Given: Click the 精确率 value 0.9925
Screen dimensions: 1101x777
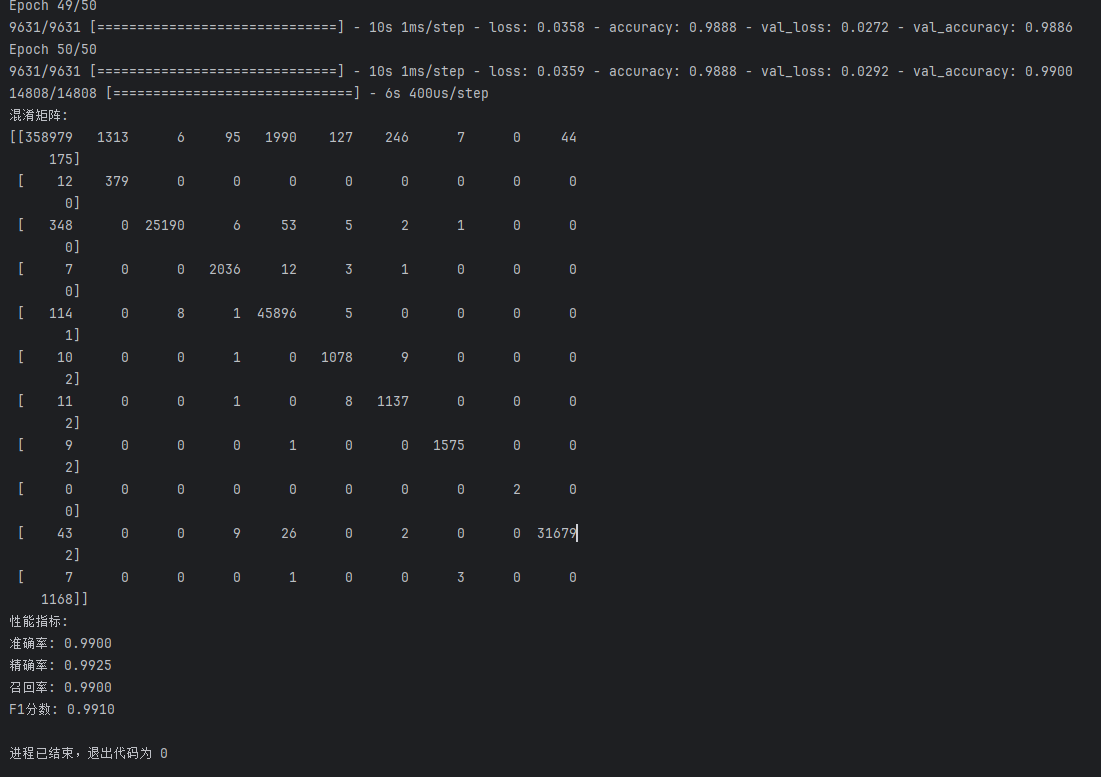Looking at the screenshot, I should click(x=87, y=665).
